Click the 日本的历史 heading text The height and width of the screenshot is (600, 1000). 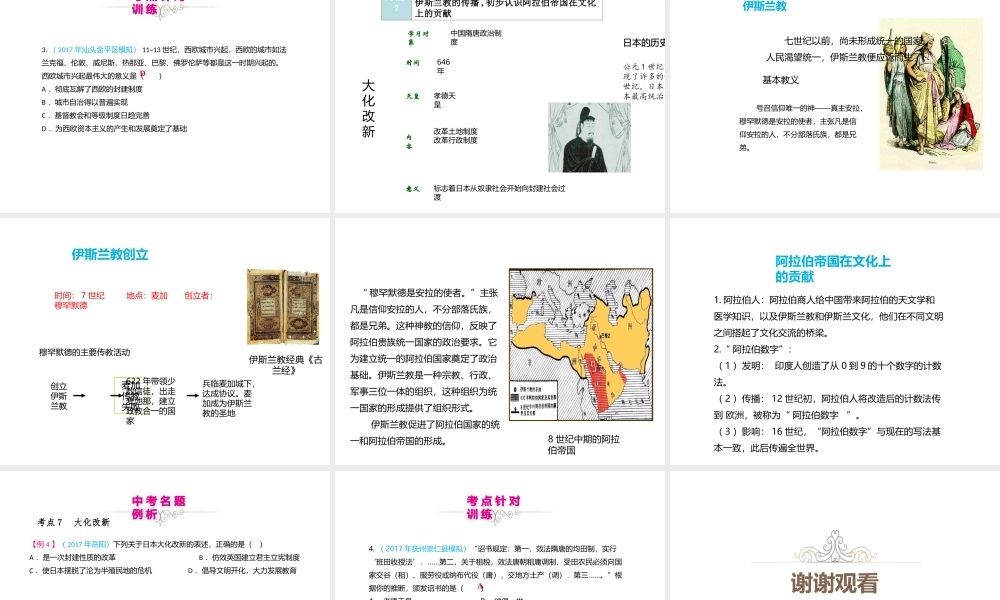pos(644,43)
